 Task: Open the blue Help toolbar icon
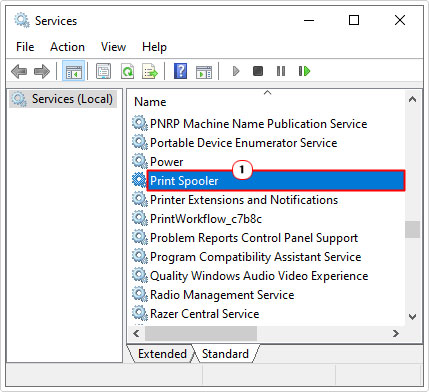(180, 71)
